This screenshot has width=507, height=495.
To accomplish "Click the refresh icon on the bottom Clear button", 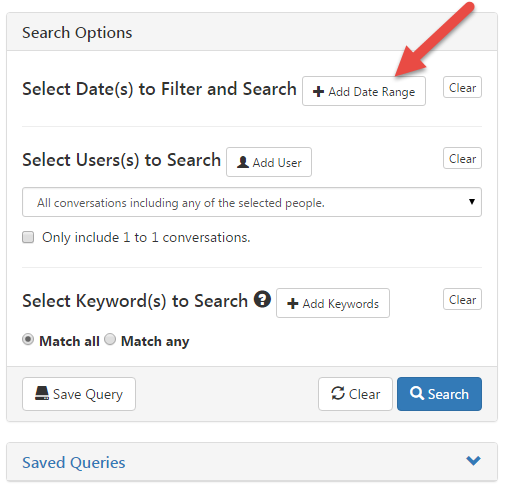I will [x=338, y=393].
